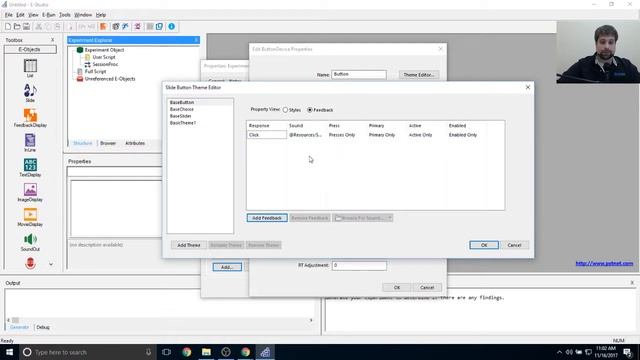
Task: Open the Browse For Sound dropdown arrow
Action: click(390, 218)
